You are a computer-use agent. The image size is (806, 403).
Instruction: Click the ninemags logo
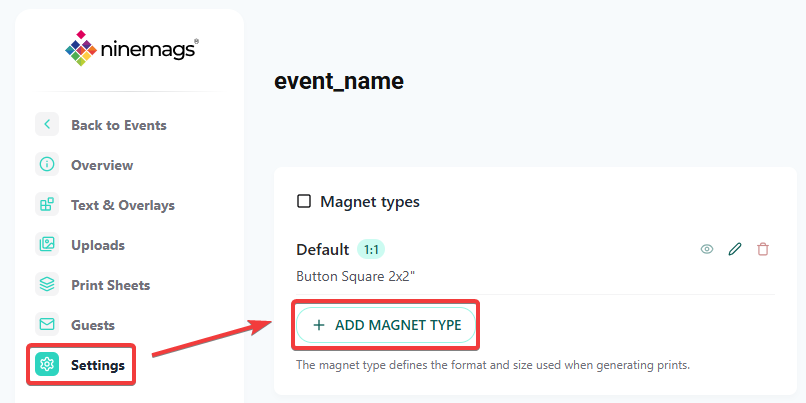132,48
